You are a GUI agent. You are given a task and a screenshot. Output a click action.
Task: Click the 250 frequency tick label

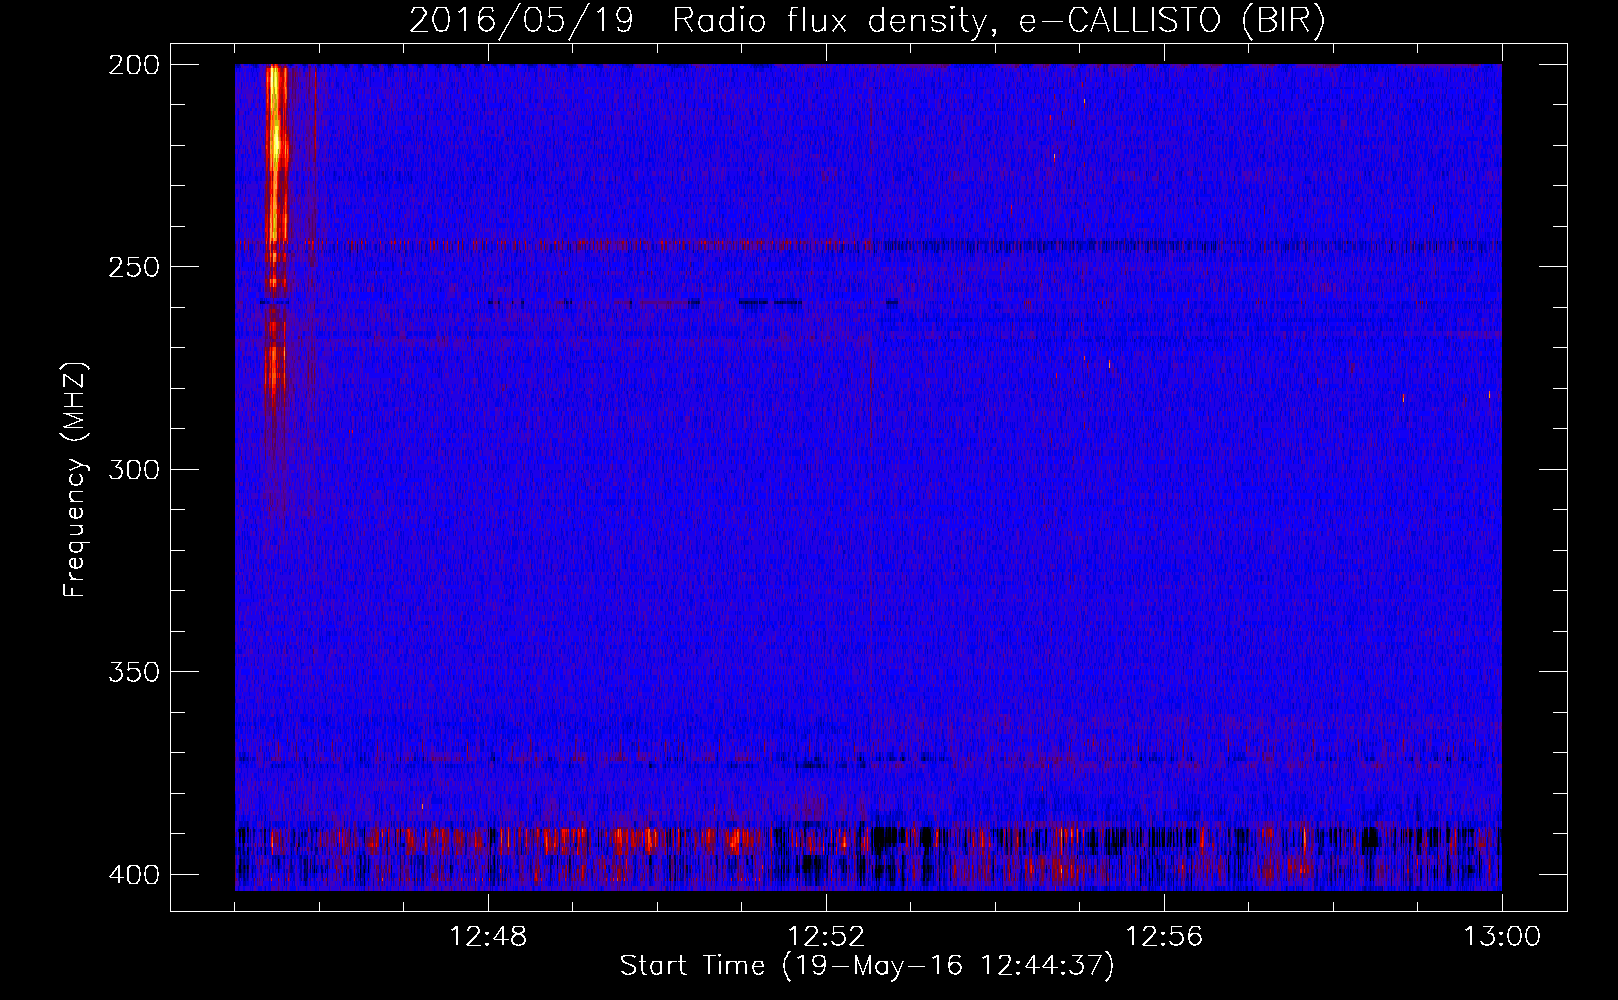(x=133, y=267)
